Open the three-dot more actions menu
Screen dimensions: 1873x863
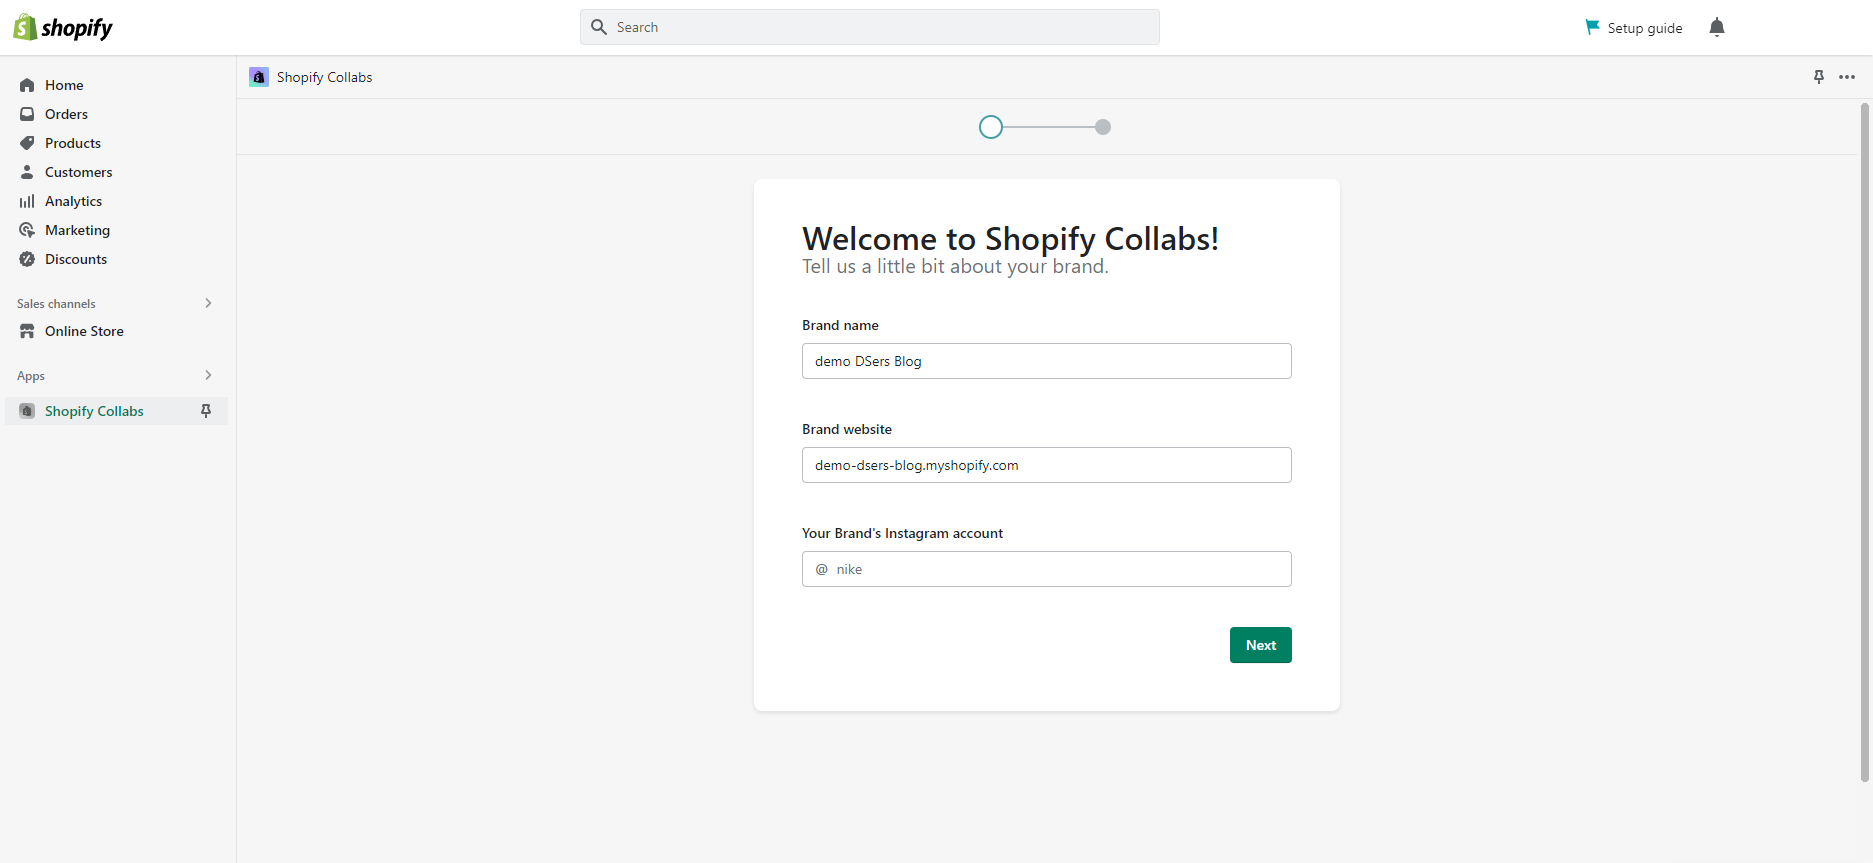[x=1847, y=77]
